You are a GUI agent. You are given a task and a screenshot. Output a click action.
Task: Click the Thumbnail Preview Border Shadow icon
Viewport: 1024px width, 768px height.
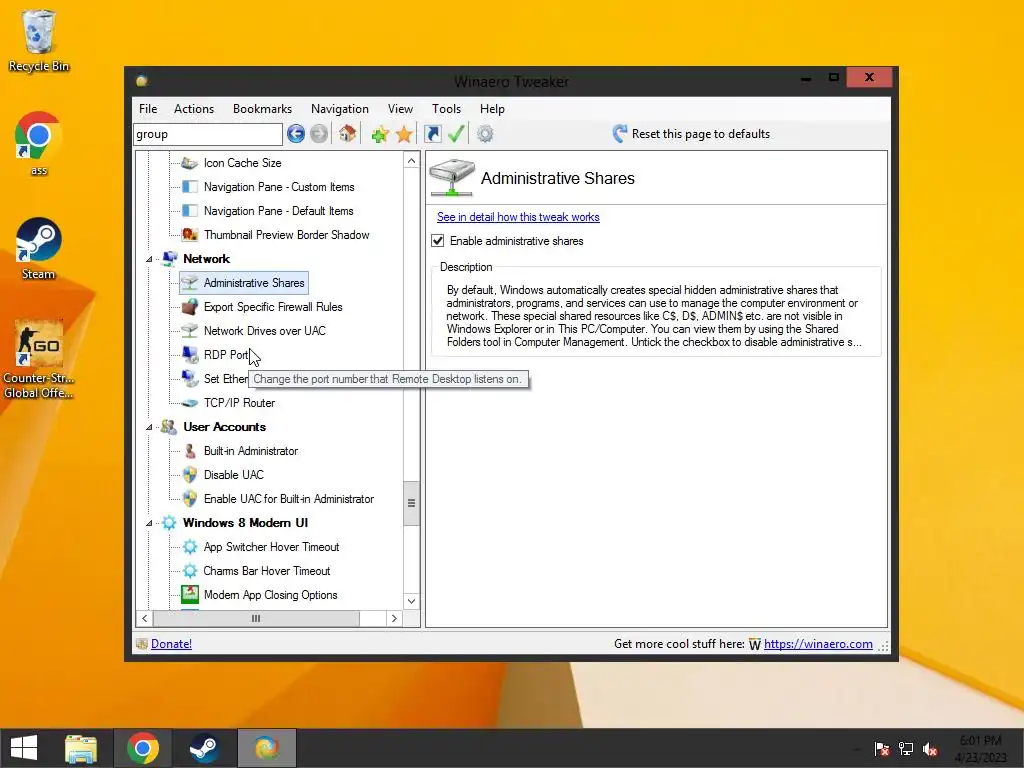tap(189, 234)
